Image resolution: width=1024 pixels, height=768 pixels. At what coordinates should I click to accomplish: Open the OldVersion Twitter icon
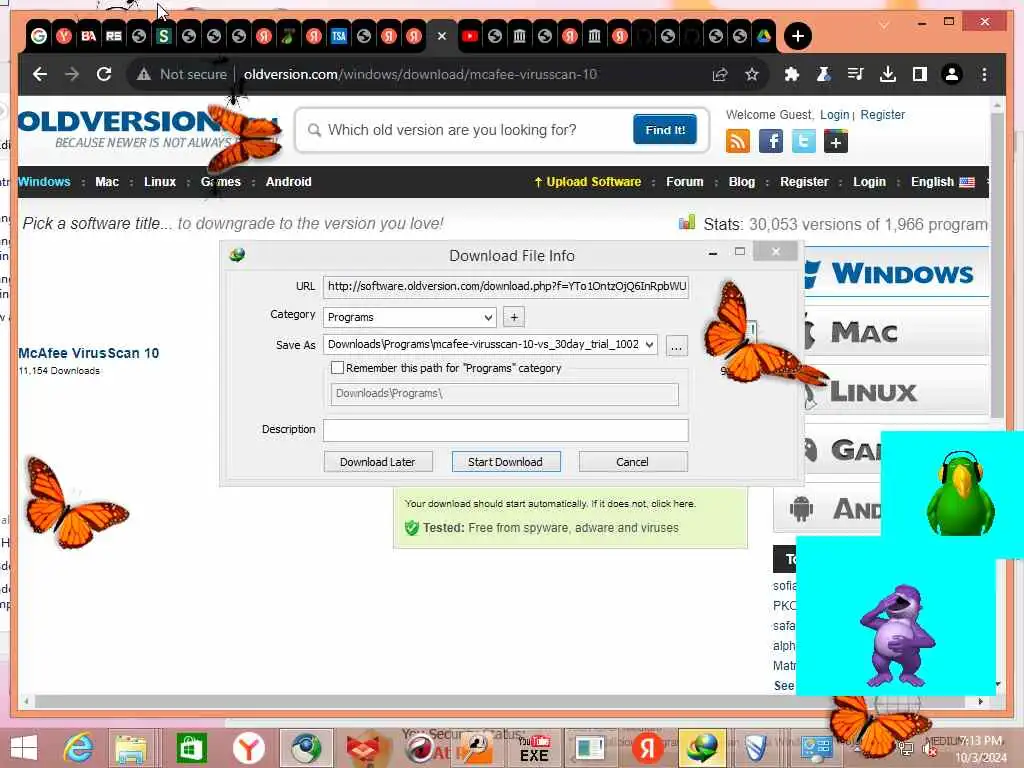803,141
